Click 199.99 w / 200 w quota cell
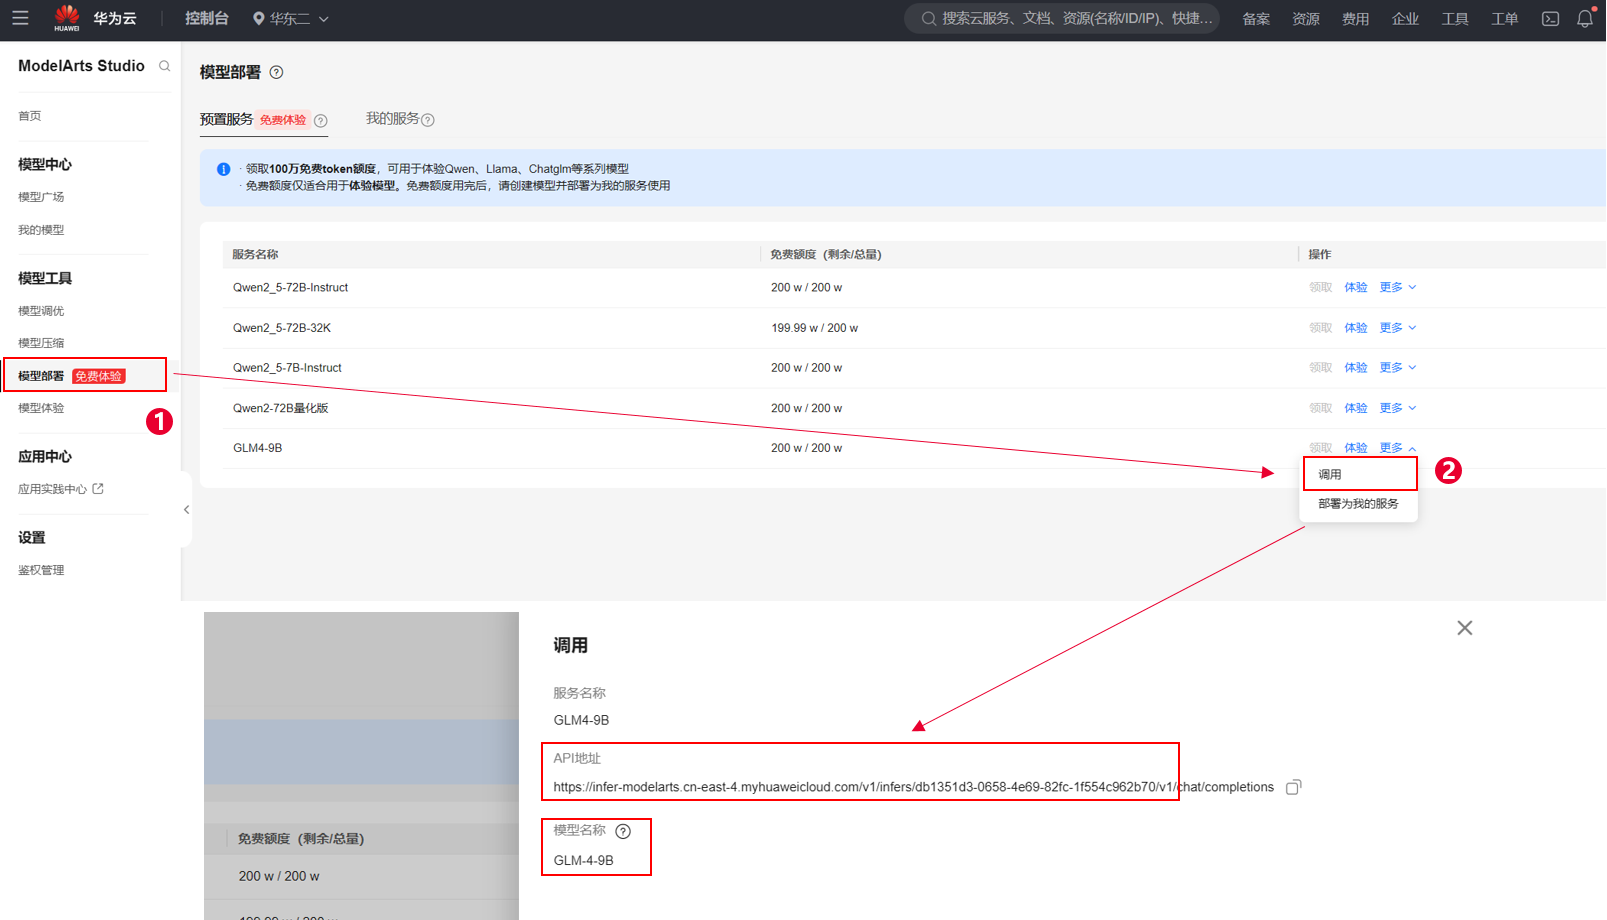Screen dimensions: 1607x920 (814, 328)
